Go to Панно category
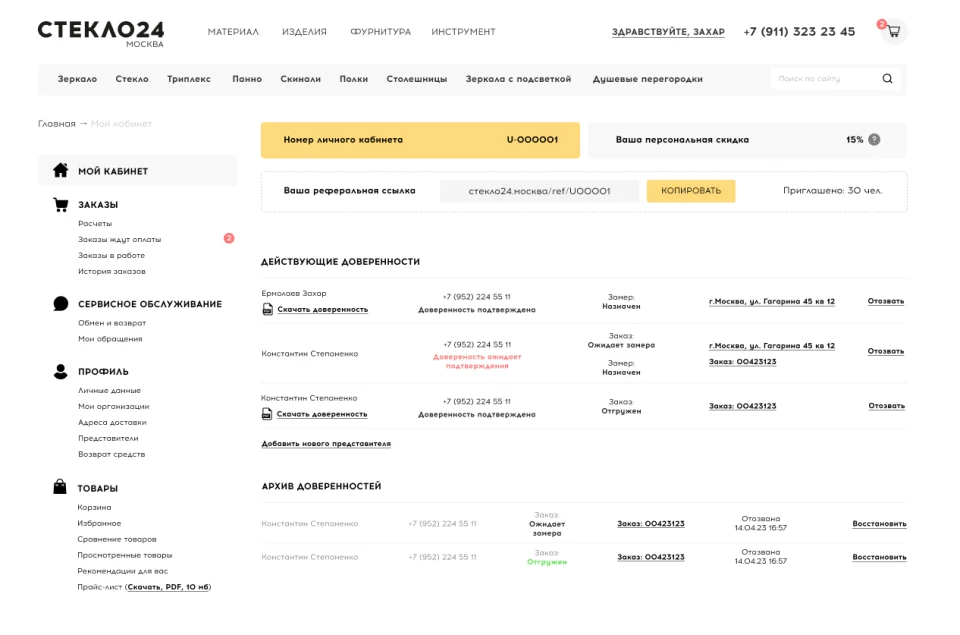The height and width of the screenshot is (635, 960). (247, 79)
